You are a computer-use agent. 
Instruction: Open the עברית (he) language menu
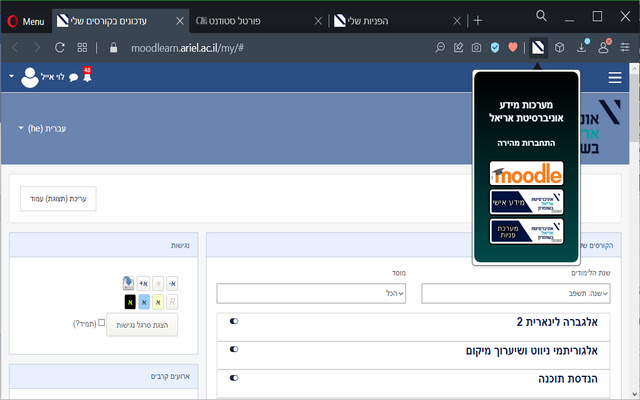click(42, 129)
